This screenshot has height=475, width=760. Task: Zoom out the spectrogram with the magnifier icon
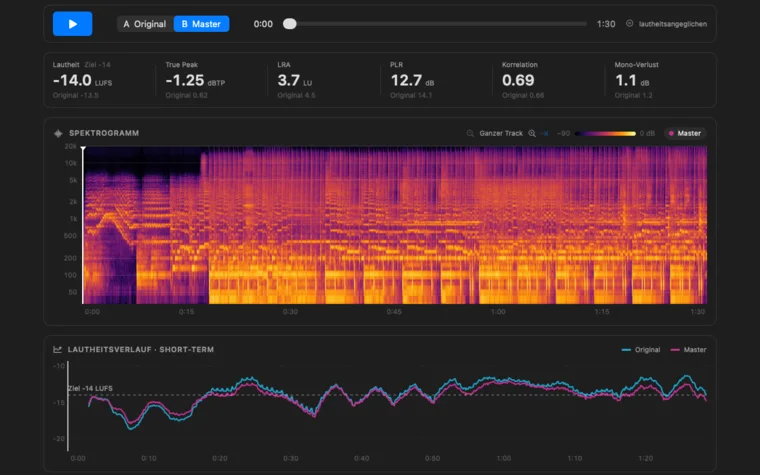tap(470, 133)
